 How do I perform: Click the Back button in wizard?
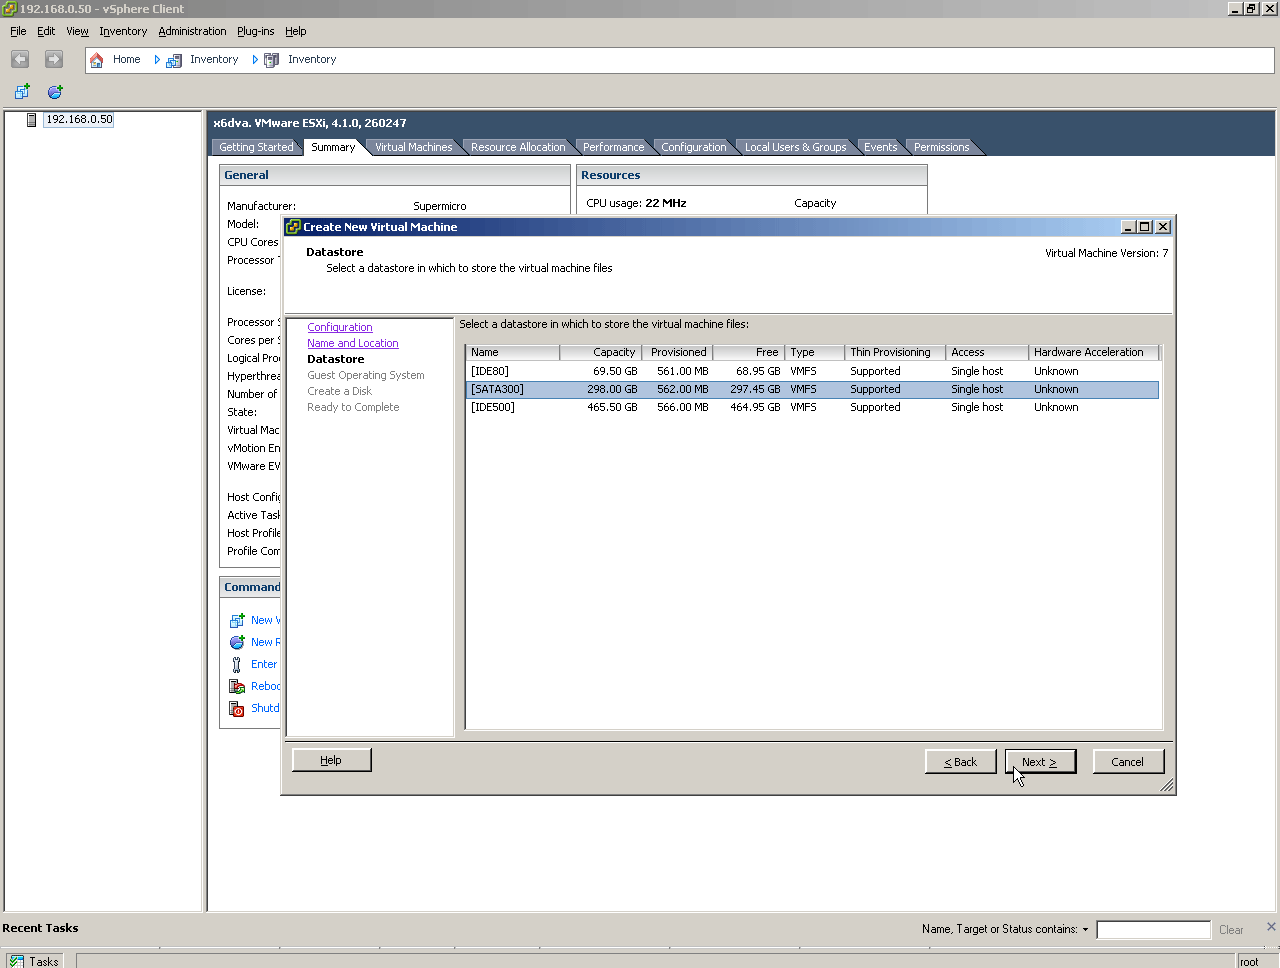[x=961, y=762]
